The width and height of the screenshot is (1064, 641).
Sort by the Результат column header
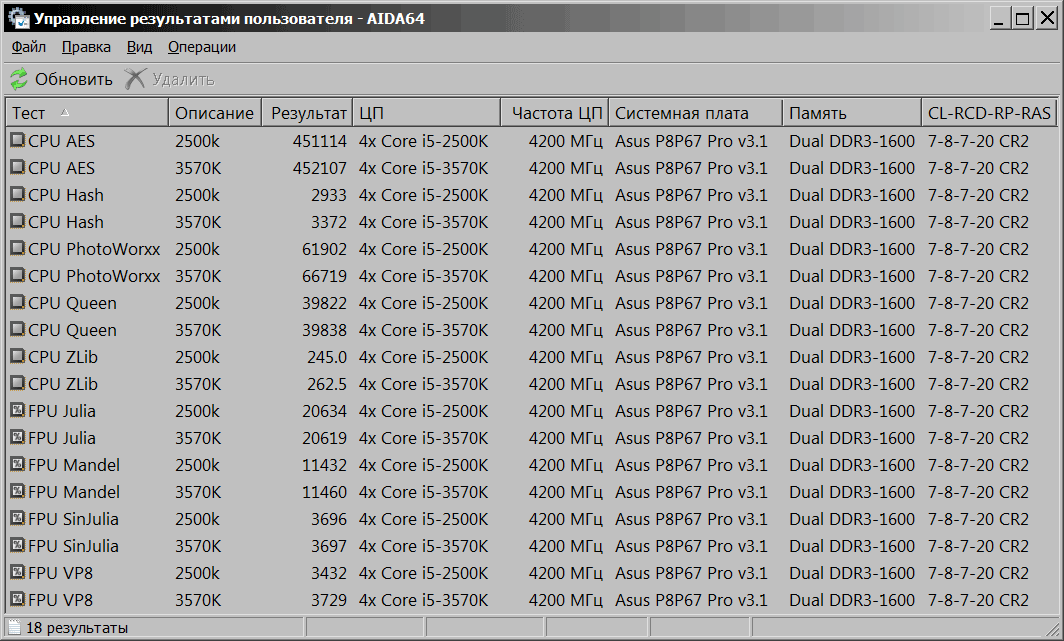click(309, 113)
